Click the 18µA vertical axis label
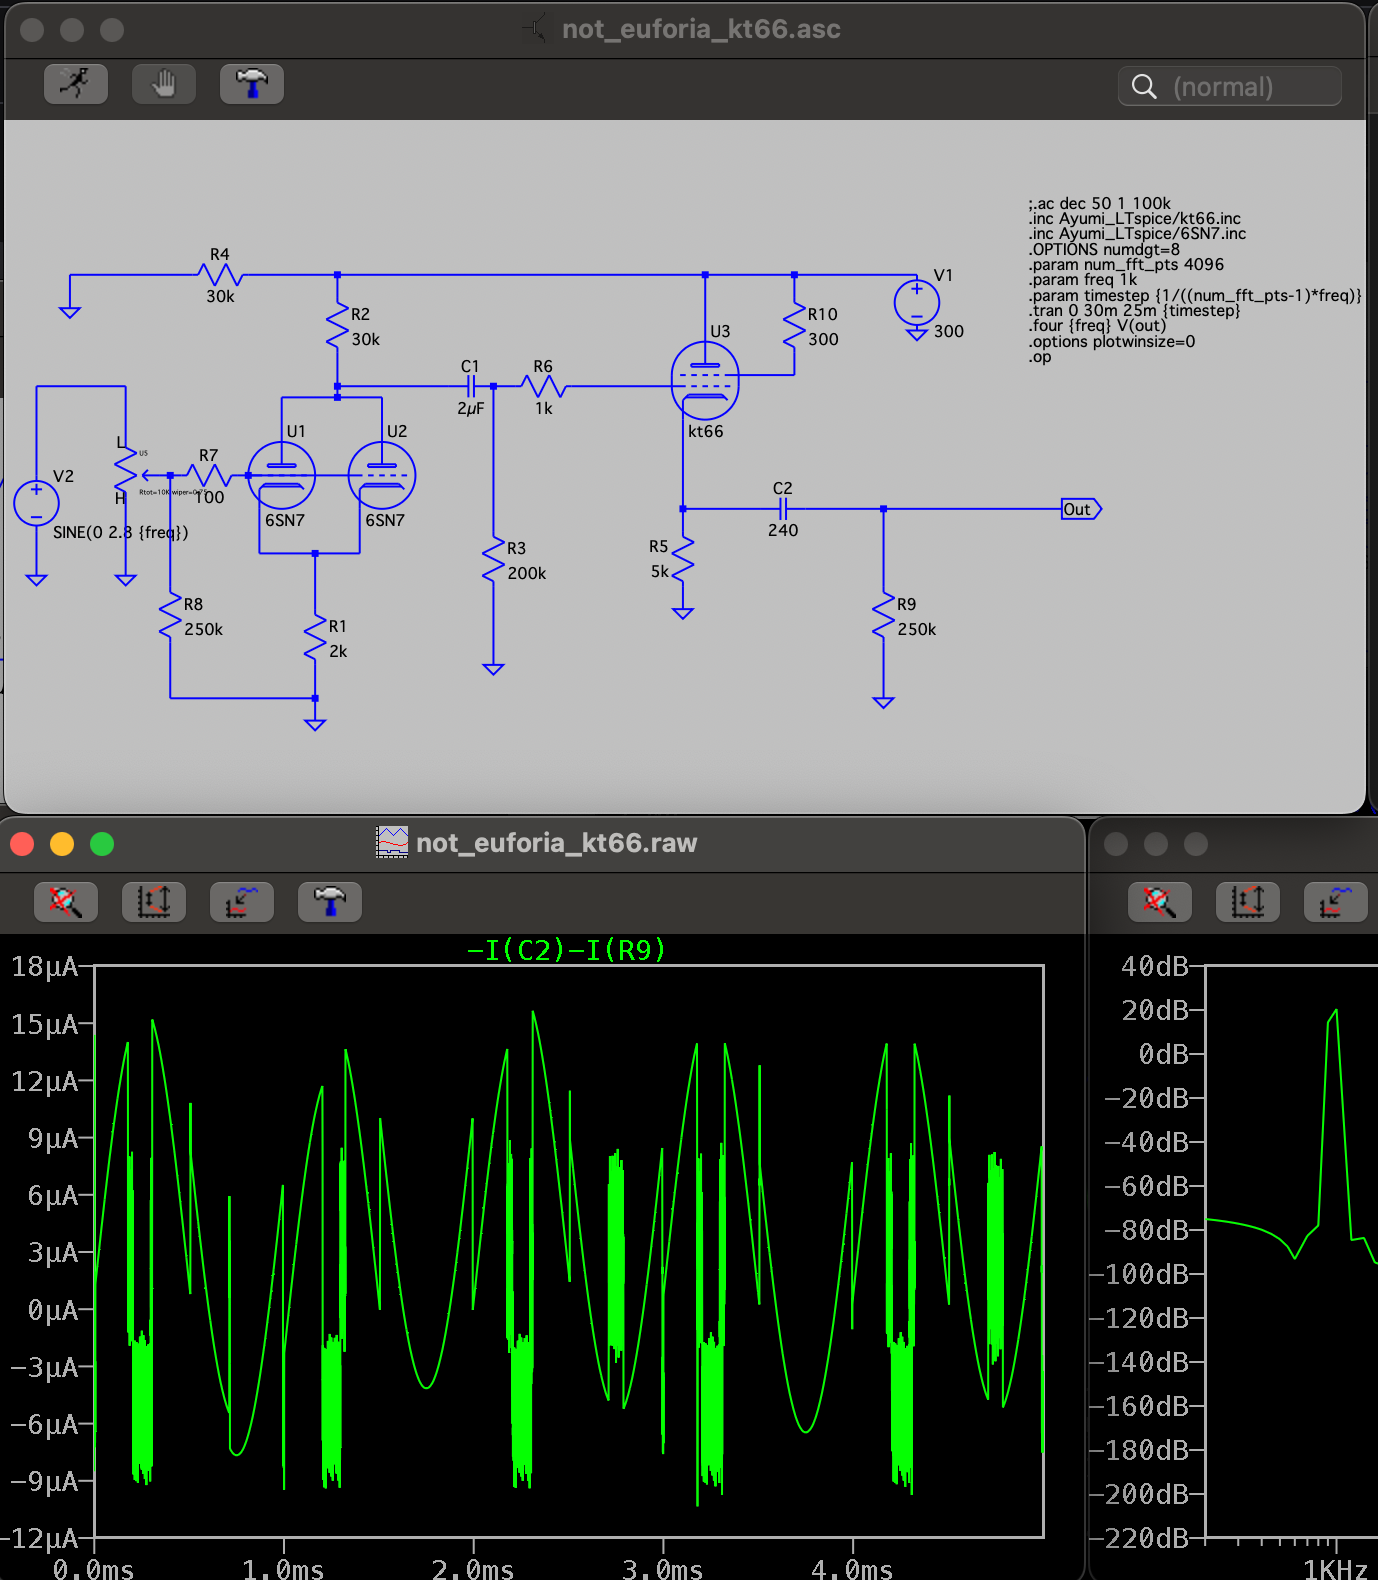This screenshot has height=1580, width=1378. 44,966
